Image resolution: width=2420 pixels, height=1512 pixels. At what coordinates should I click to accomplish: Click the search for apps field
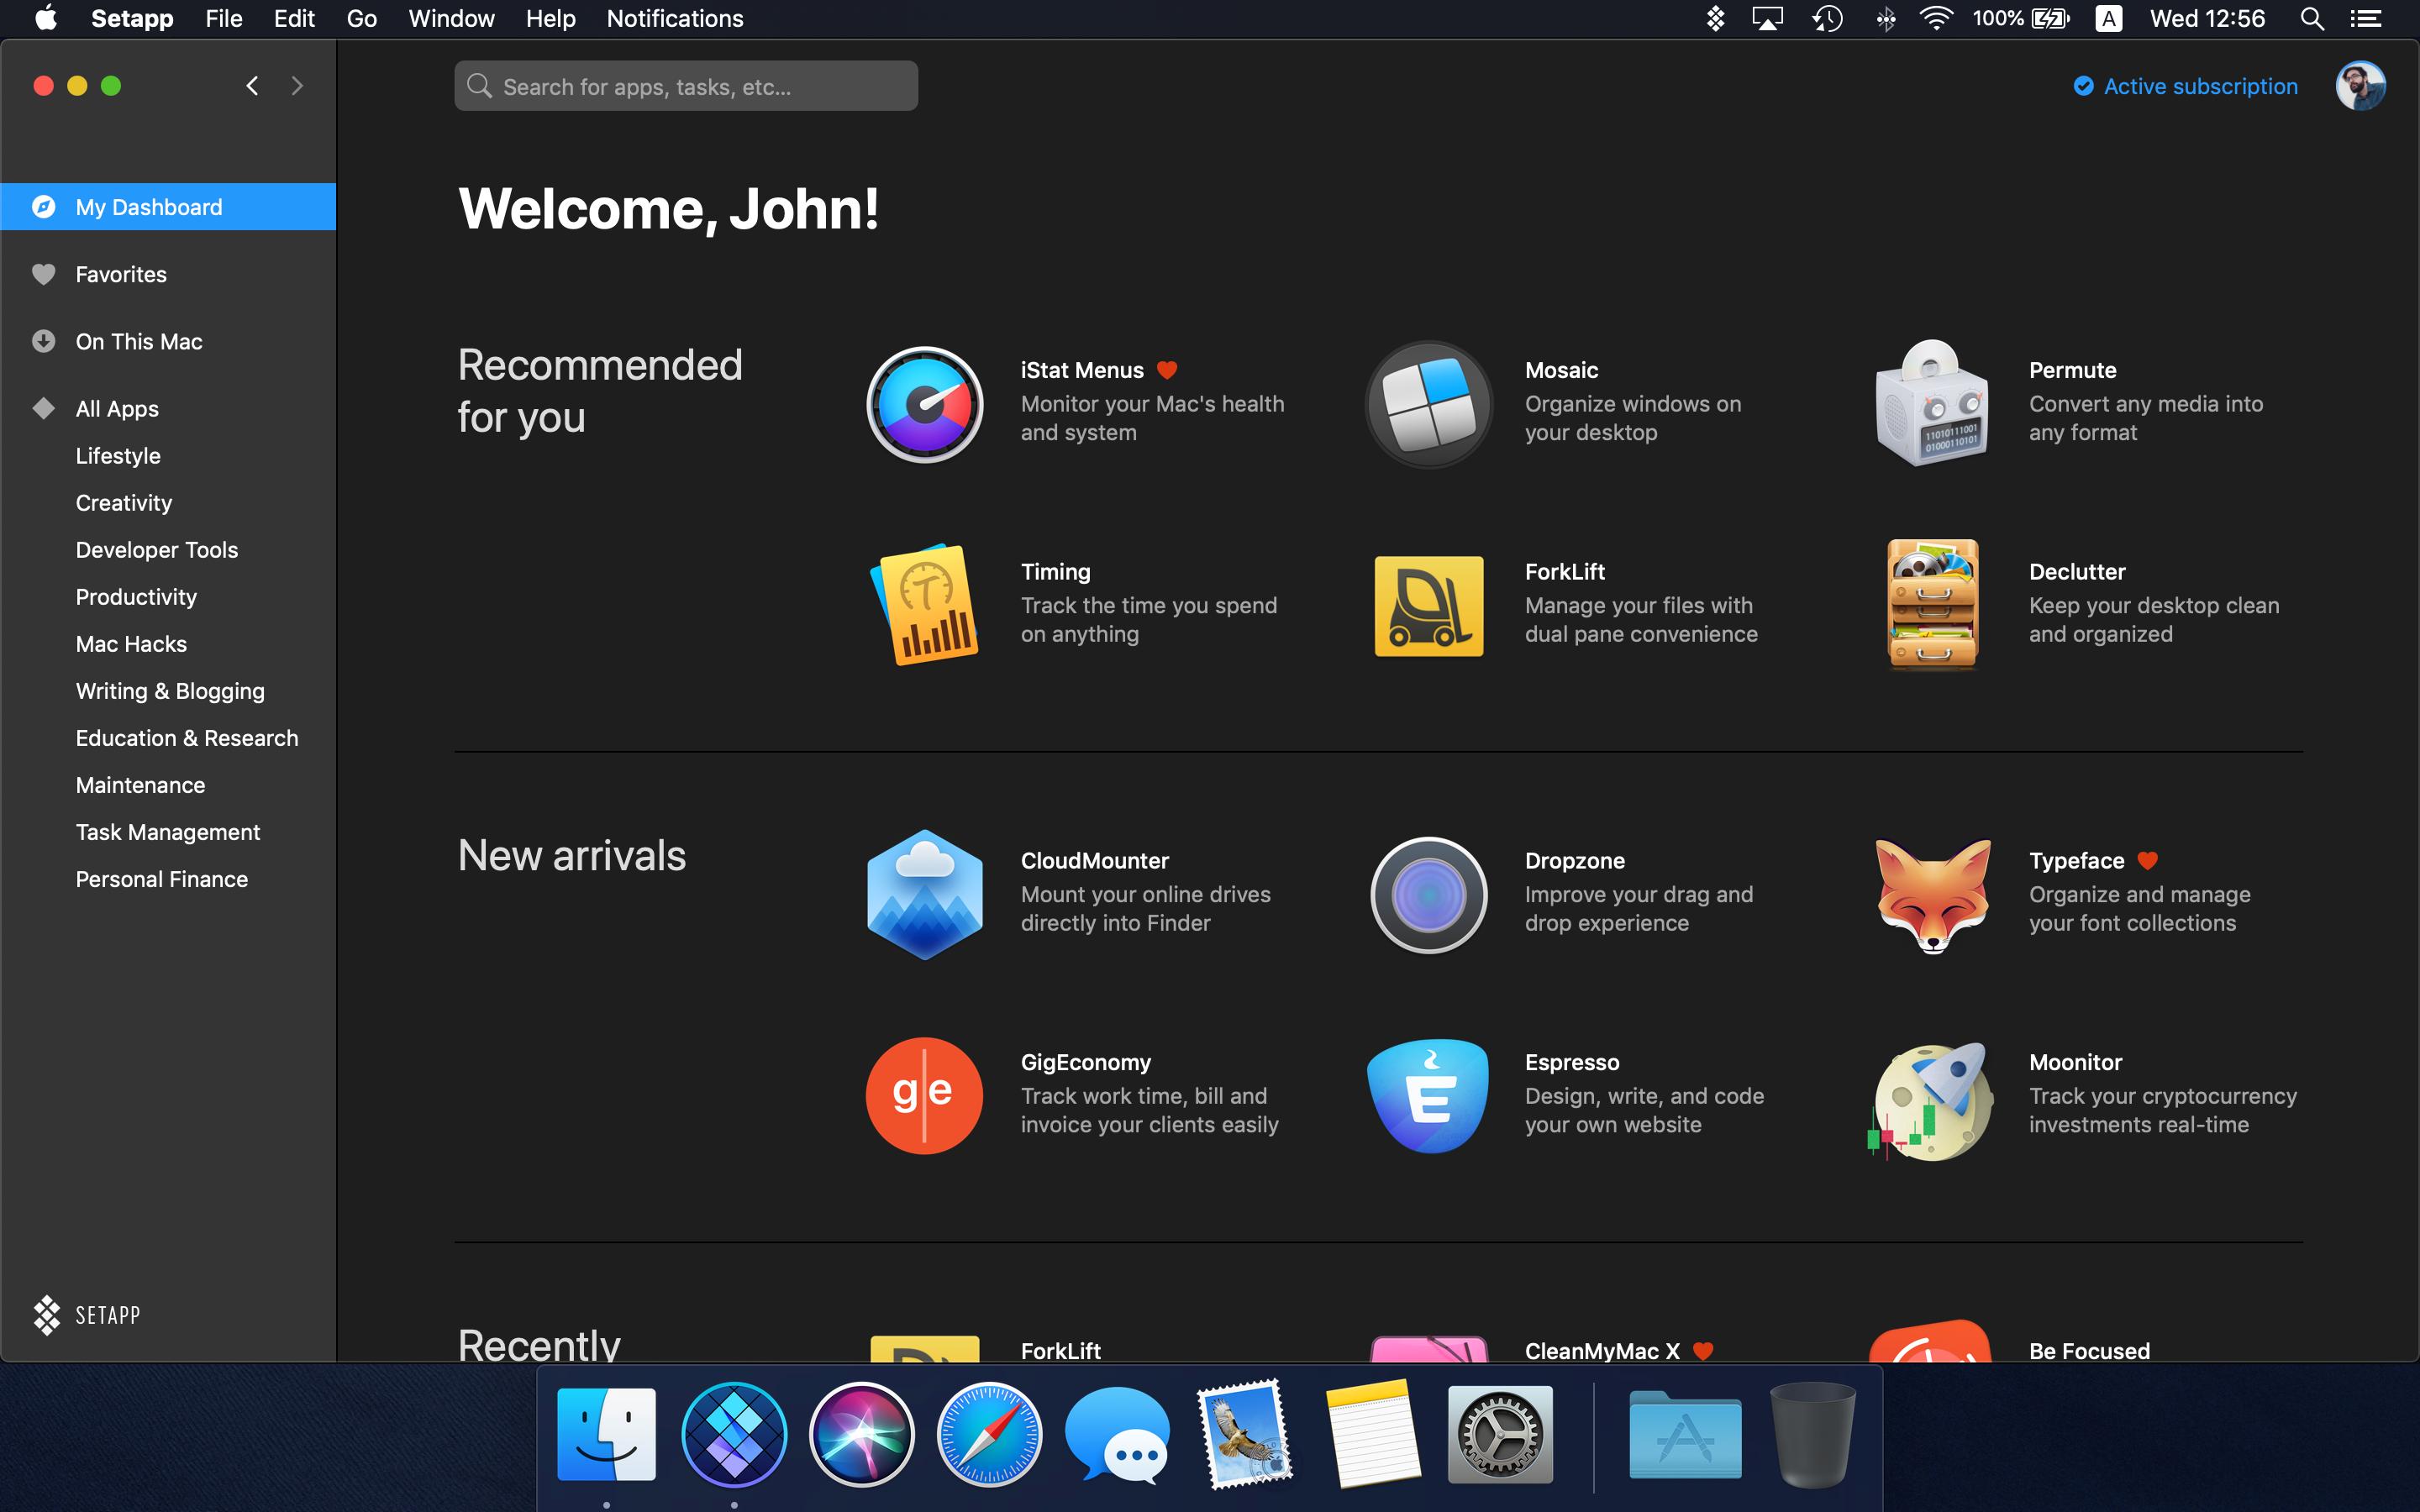[686, 86]
